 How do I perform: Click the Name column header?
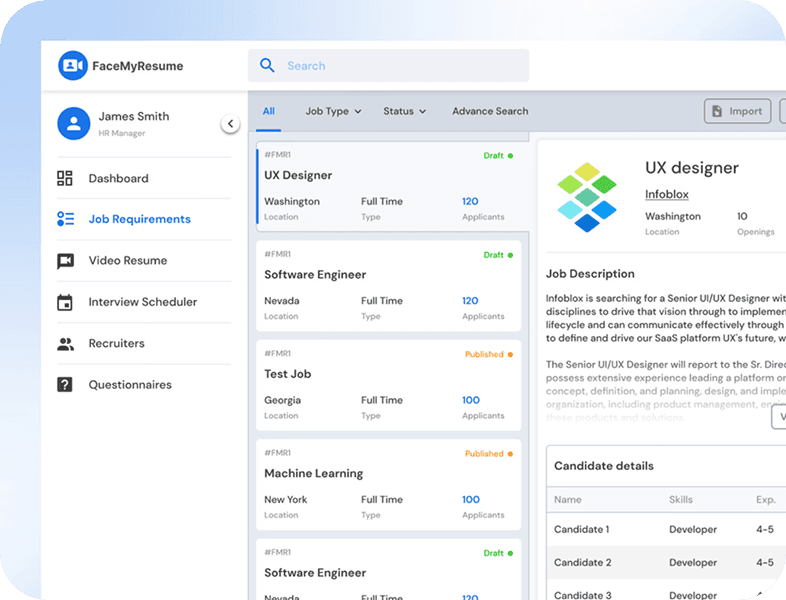pyautogui.click(x=567, y=500)
